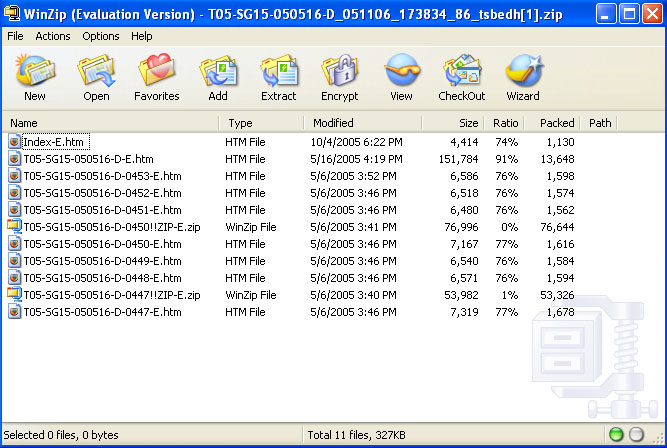The image size is (667, 448).
Task: Click the 'Selected 0 files, 0 bytes' status
Action: pos(61,435)
